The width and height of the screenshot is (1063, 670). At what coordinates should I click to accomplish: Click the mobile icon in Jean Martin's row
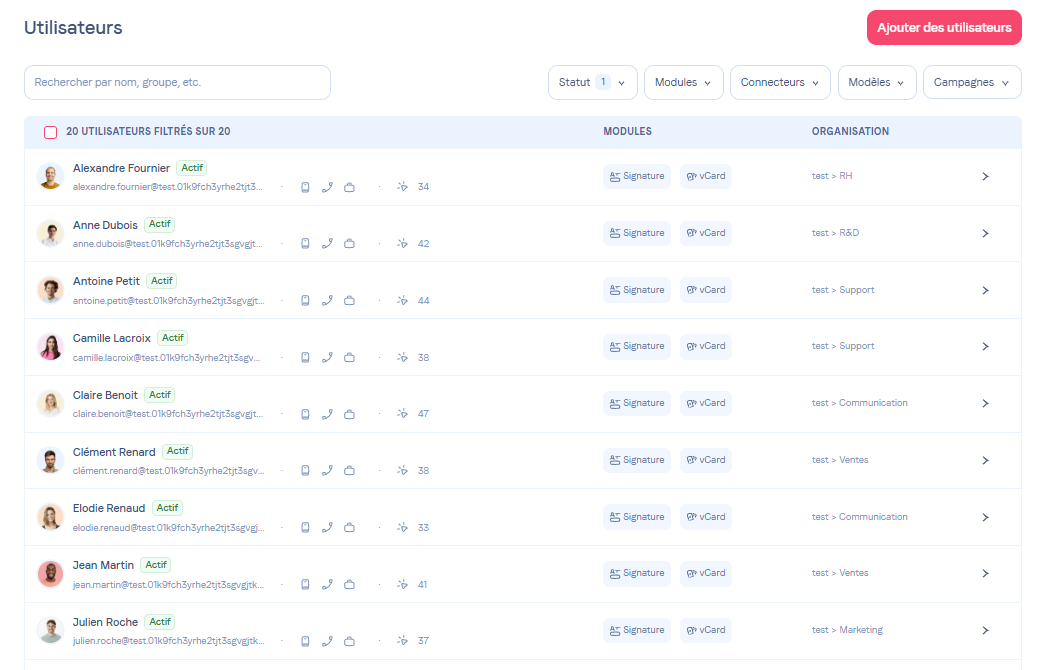pos(305,585)
